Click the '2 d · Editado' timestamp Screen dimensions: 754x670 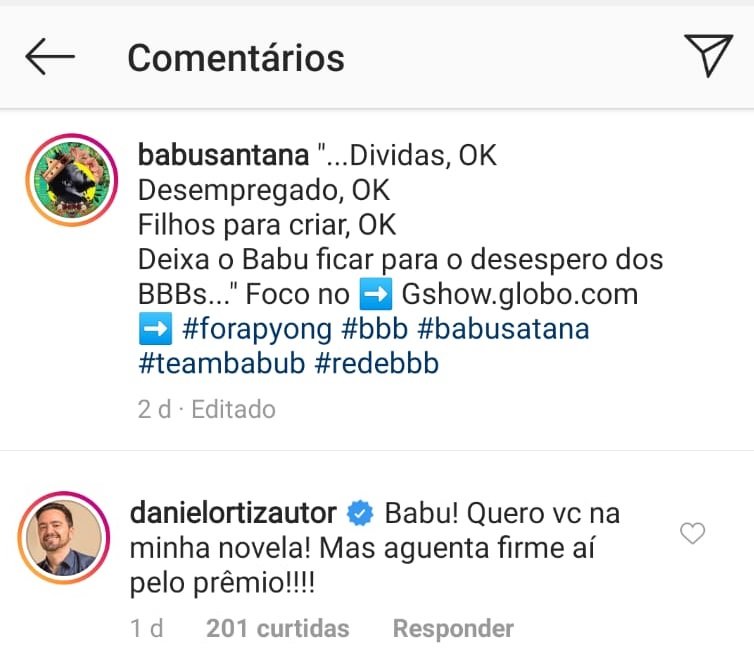pos(207,409)
